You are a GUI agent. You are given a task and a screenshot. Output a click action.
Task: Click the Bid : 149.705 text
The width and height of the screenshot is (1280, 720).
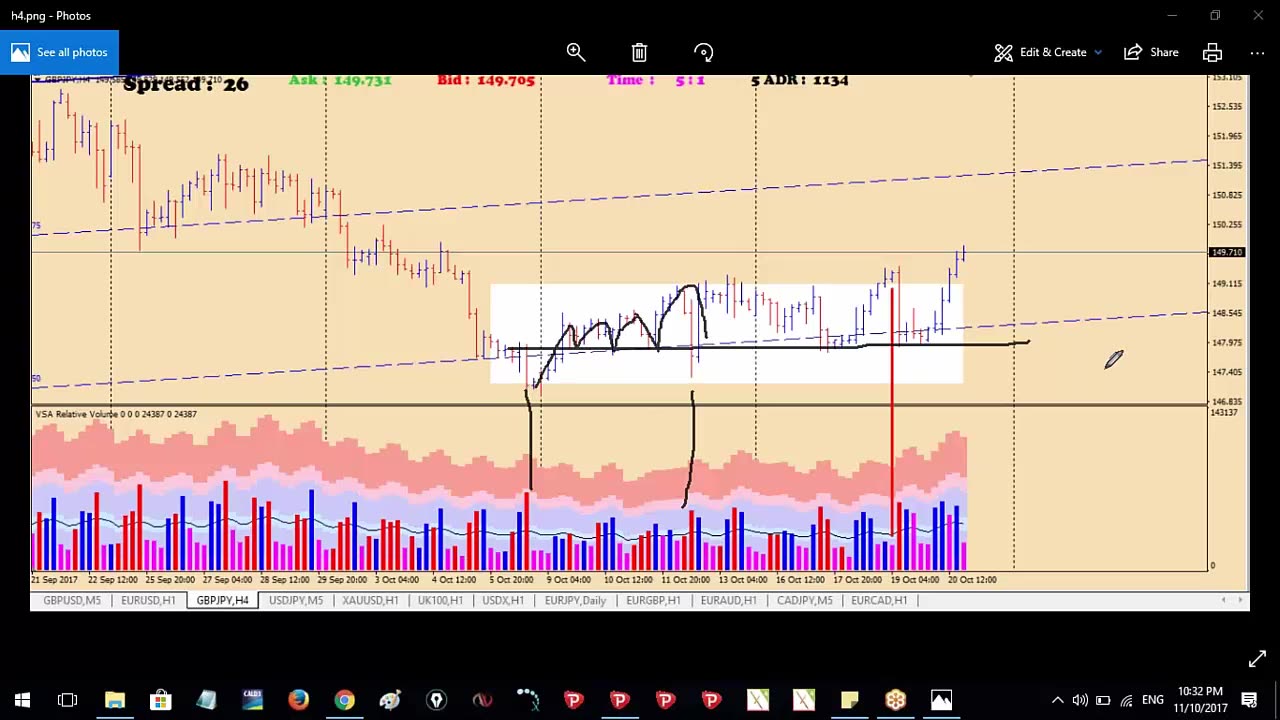(486, 80)
